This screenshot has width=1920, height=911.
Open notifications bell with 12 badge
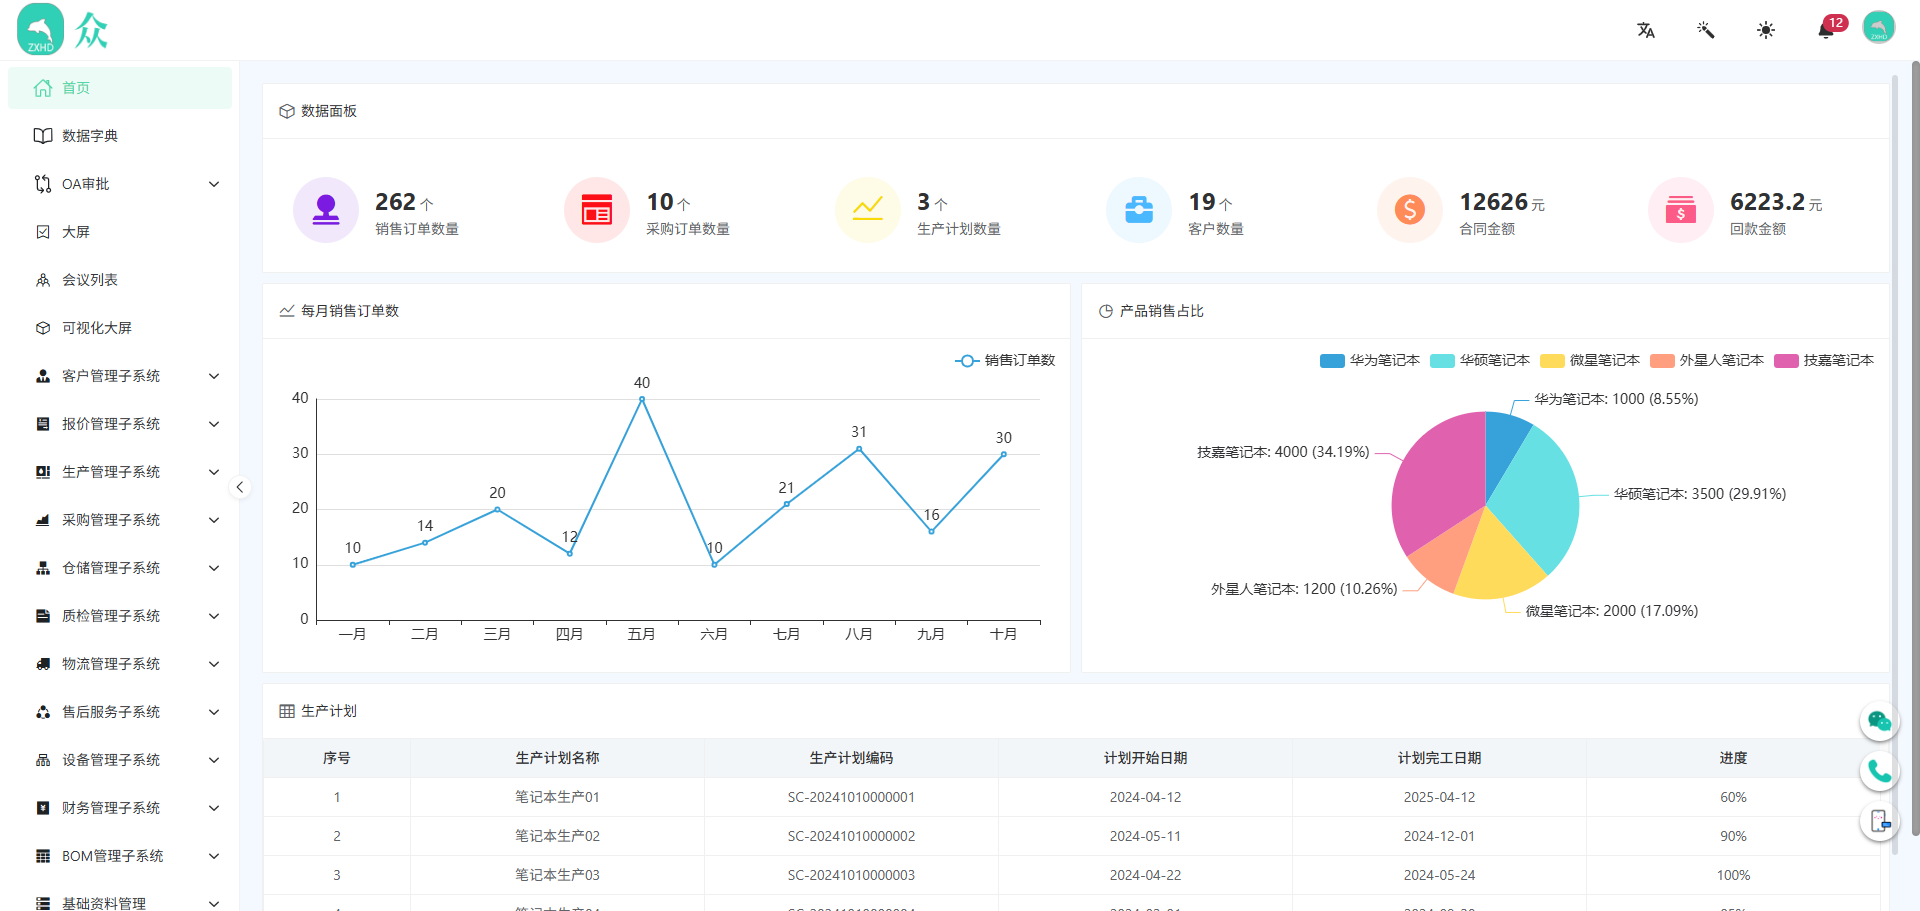1827,29
